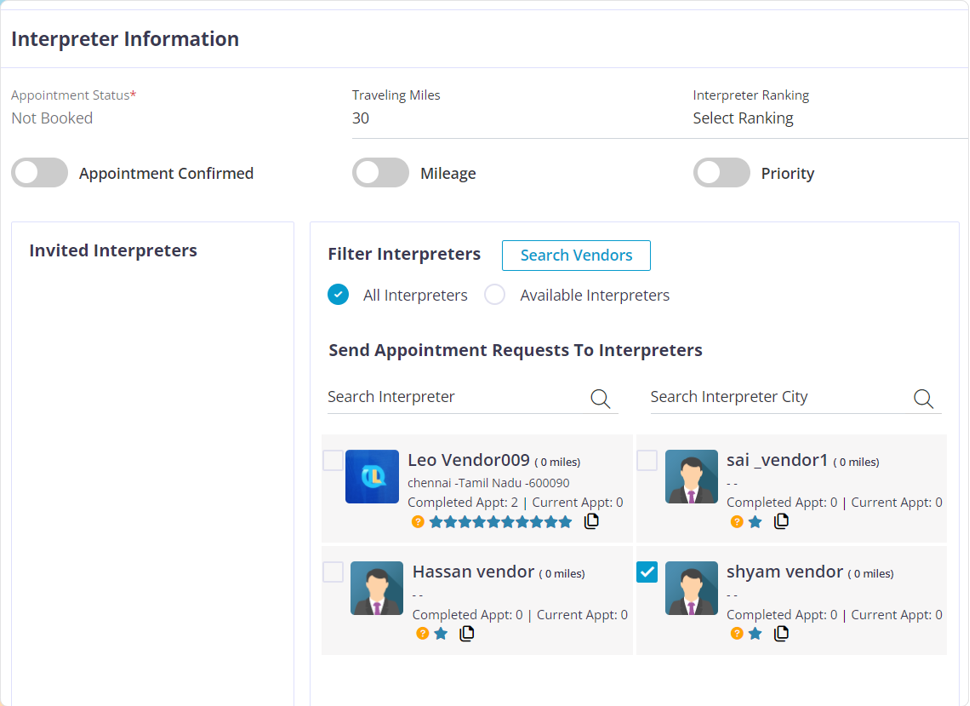
Task: Click orange help icon on Leo Vendor009 card
Action: (x=418, y=522)
